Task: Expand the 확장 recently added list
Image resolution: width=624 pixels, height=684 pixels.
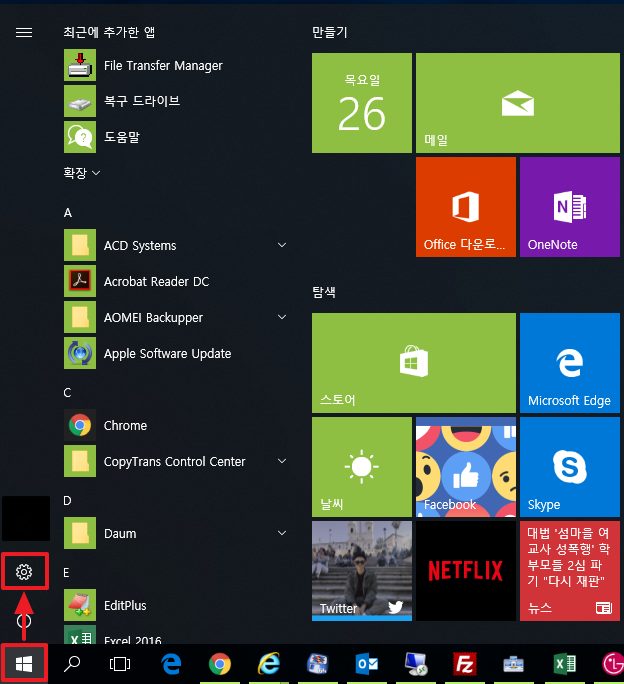Action: pos(82,173)
